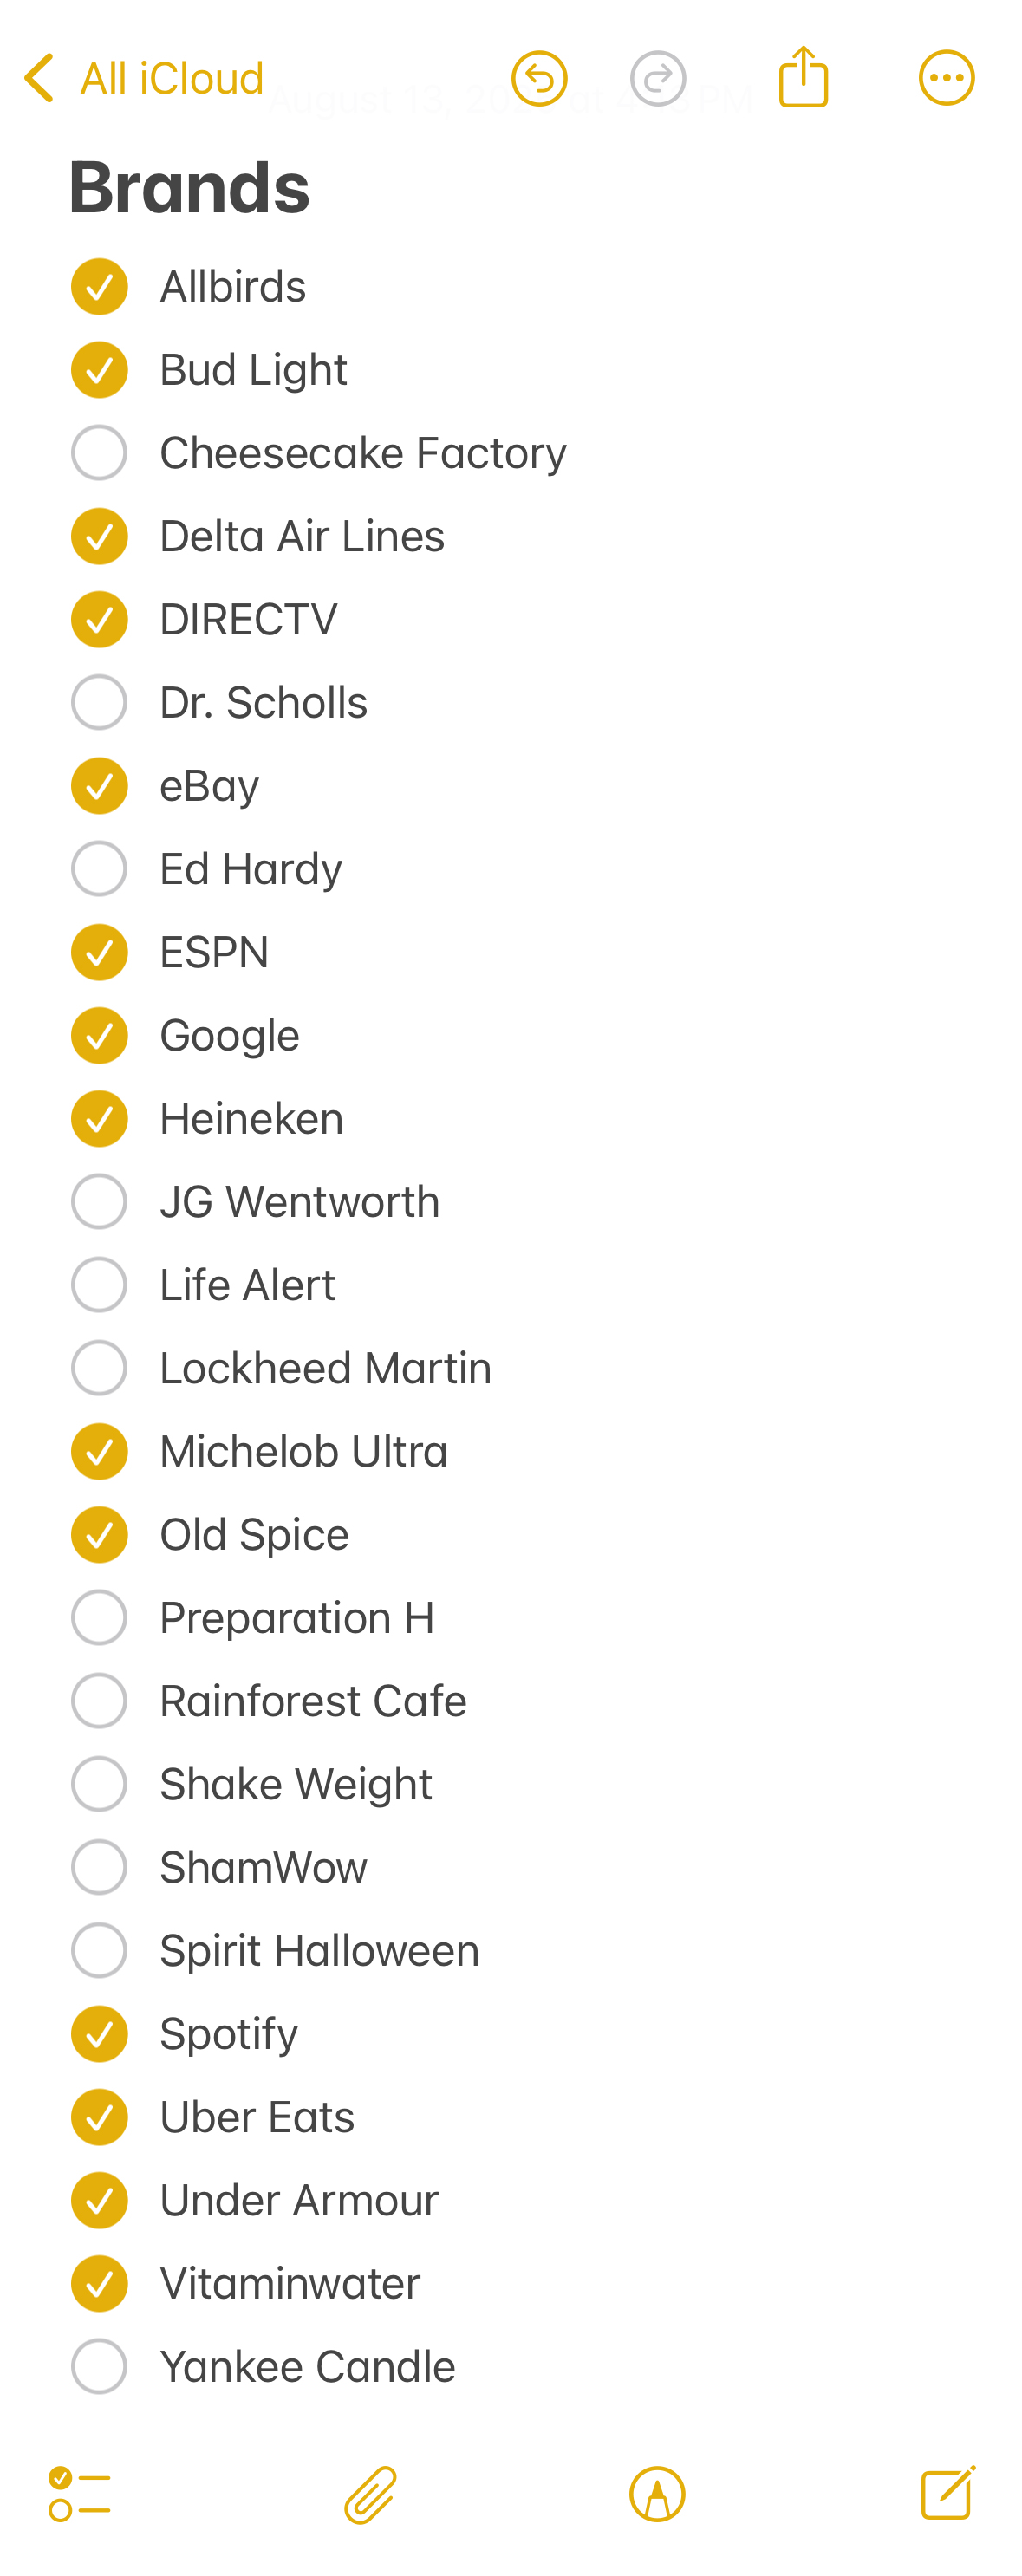
Task: Tap the undo arrow icon
Action: 539,78
